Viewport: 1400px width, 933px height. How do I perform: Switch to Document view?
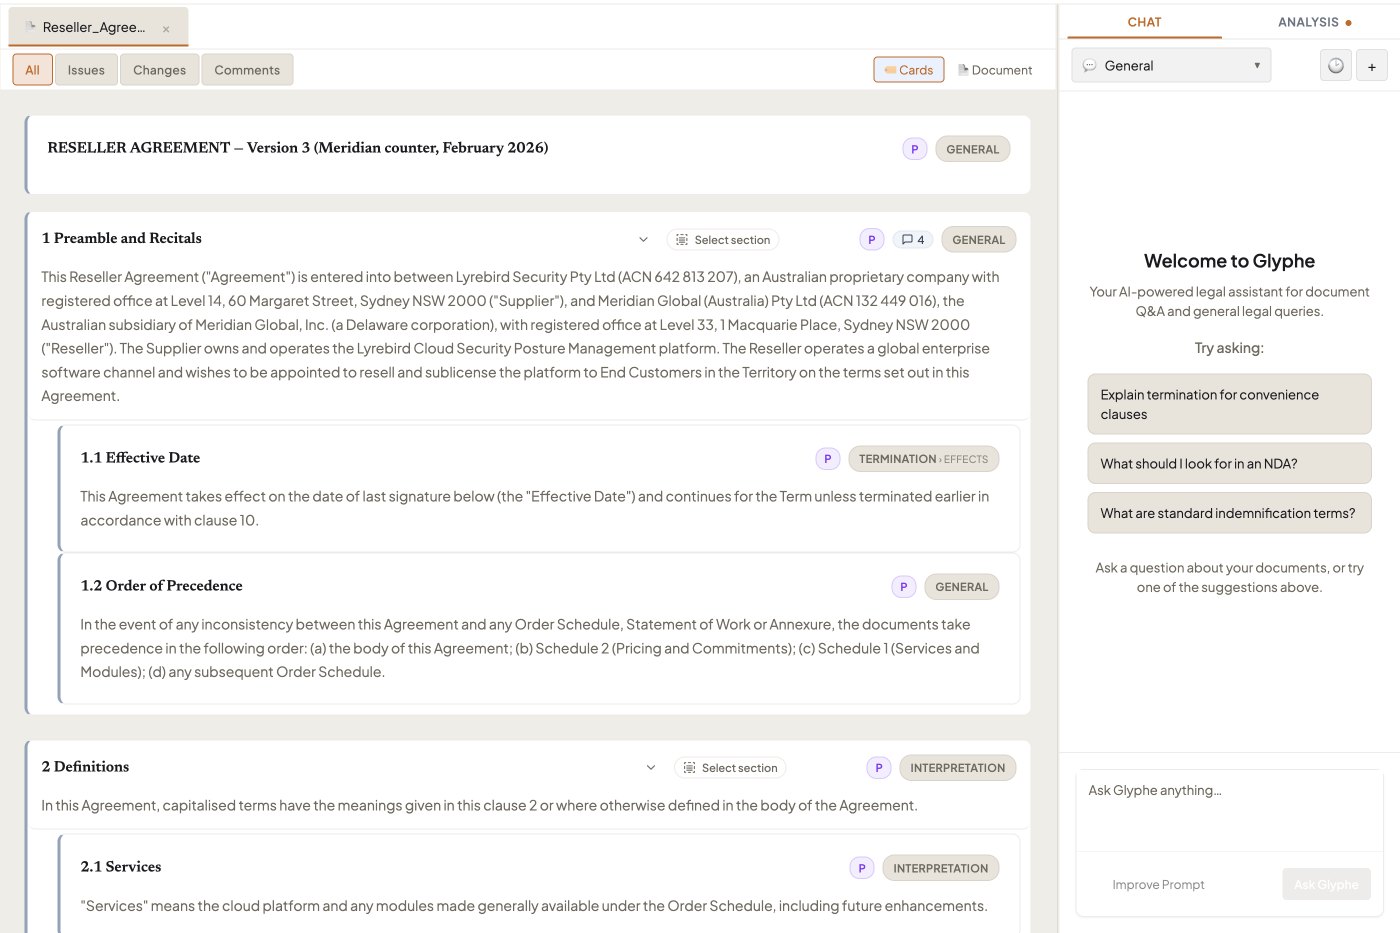pos(995,70)
